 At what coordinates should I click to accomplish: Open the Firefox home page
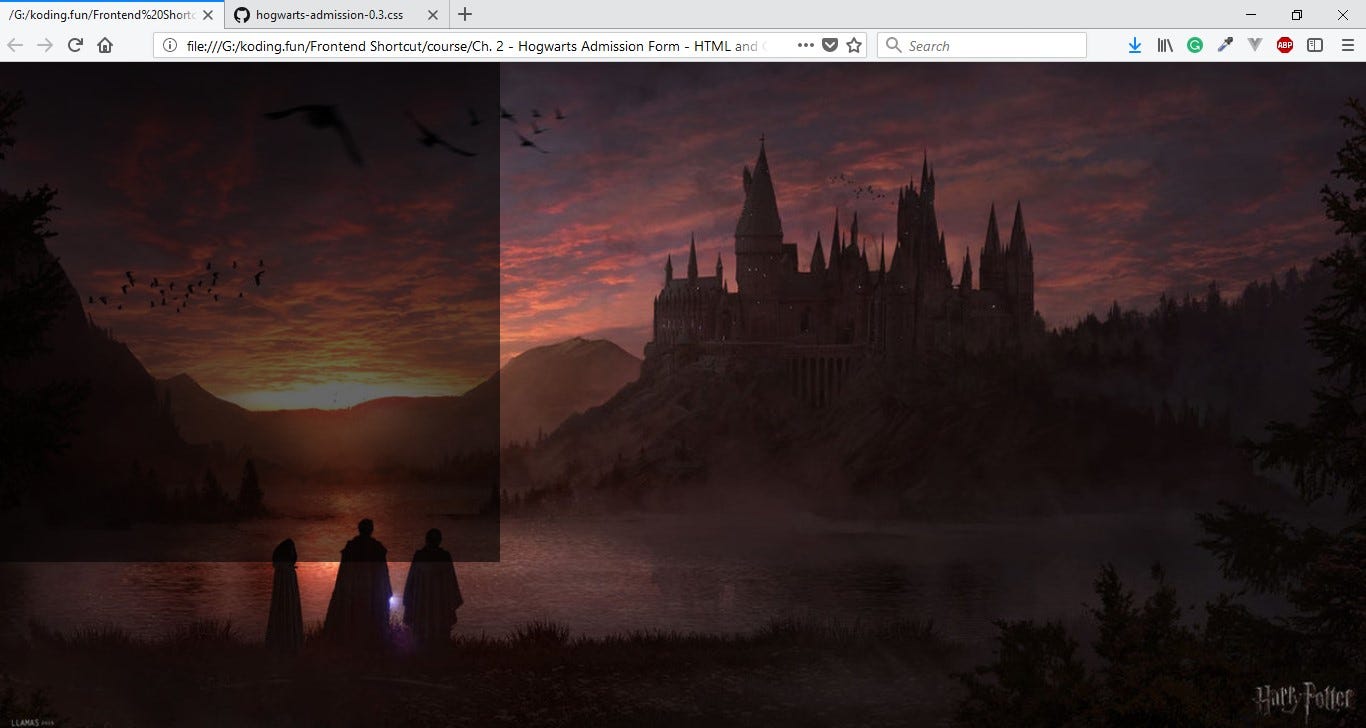105,45
